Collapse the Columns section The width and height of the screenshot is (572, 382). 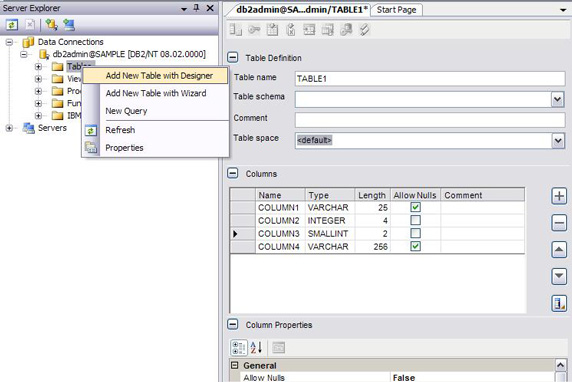[x=233, y=173]
